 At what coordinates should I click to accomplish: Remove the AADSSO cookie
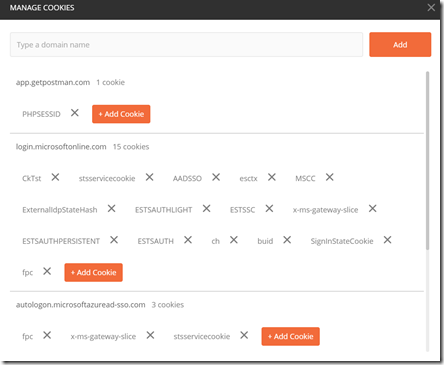(x=216, y=177)
